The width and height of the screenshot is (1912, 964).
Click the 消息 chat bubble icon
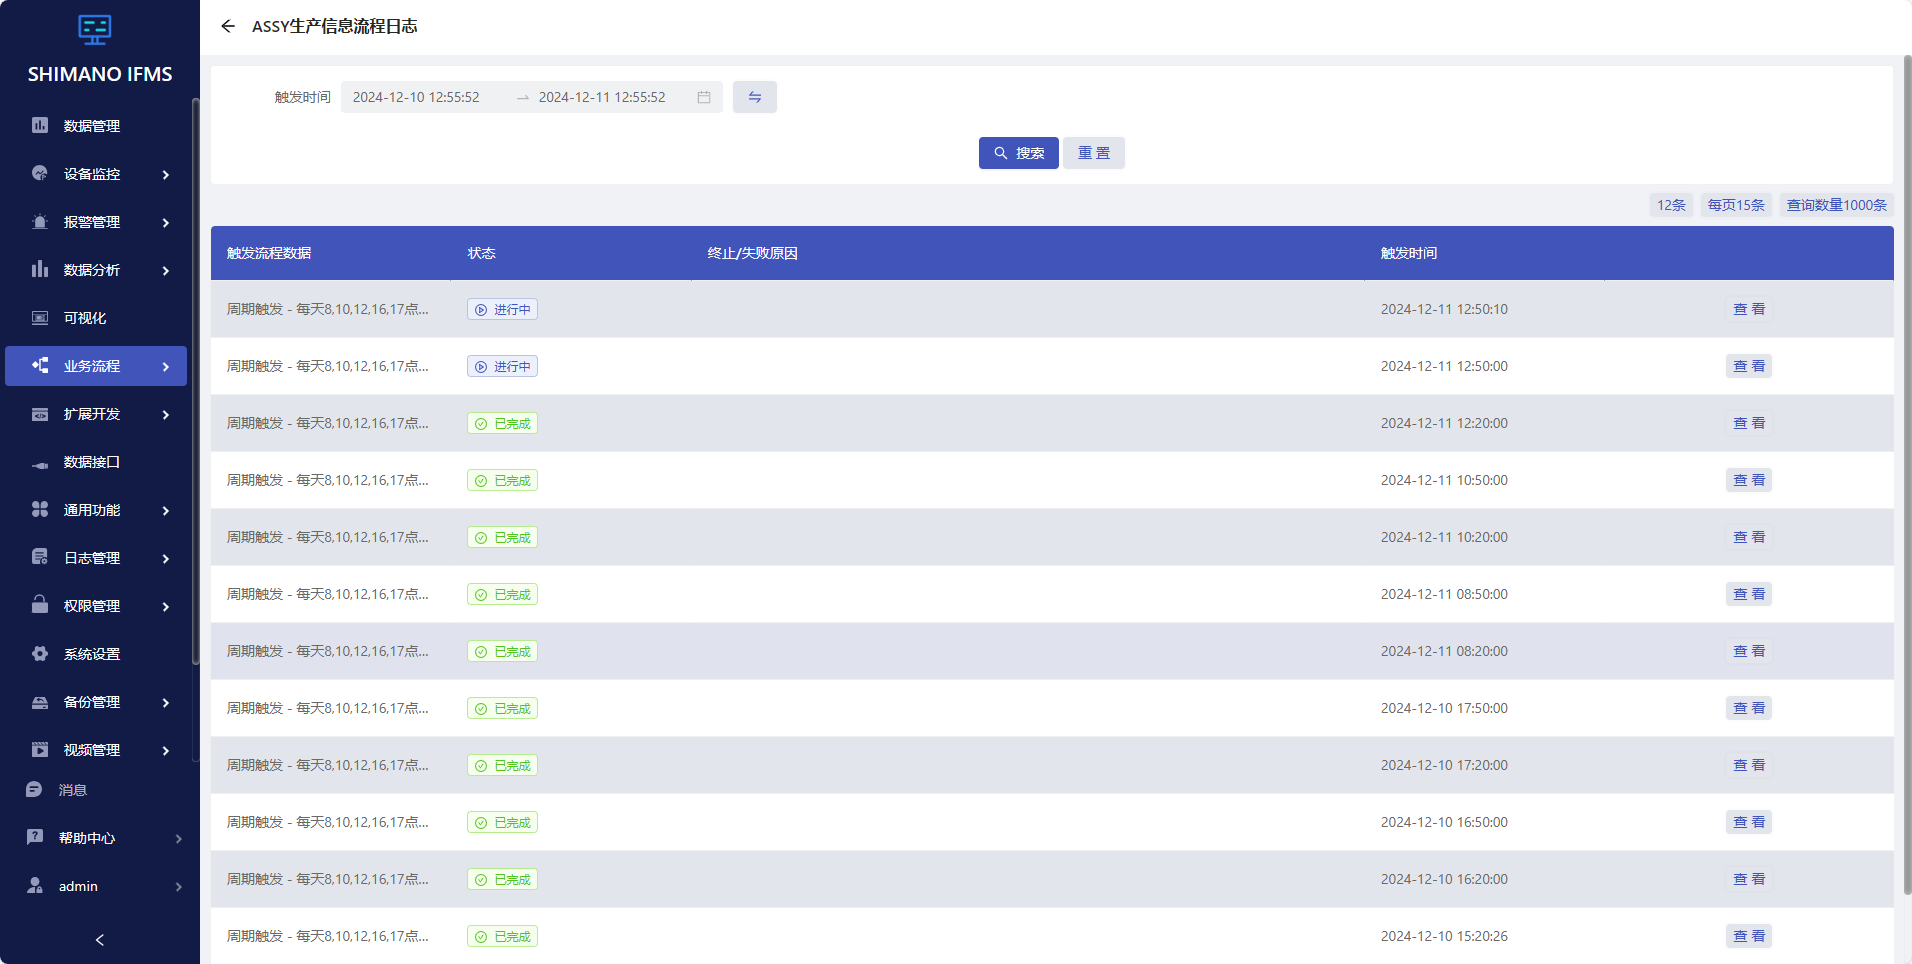(34, 789)
